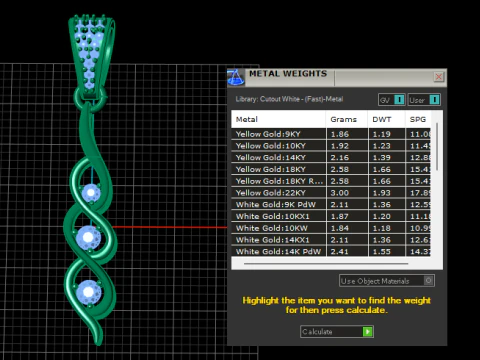480x360 pixels.
Task: Sort by the Metal column header
Action: tap(278, 119)
